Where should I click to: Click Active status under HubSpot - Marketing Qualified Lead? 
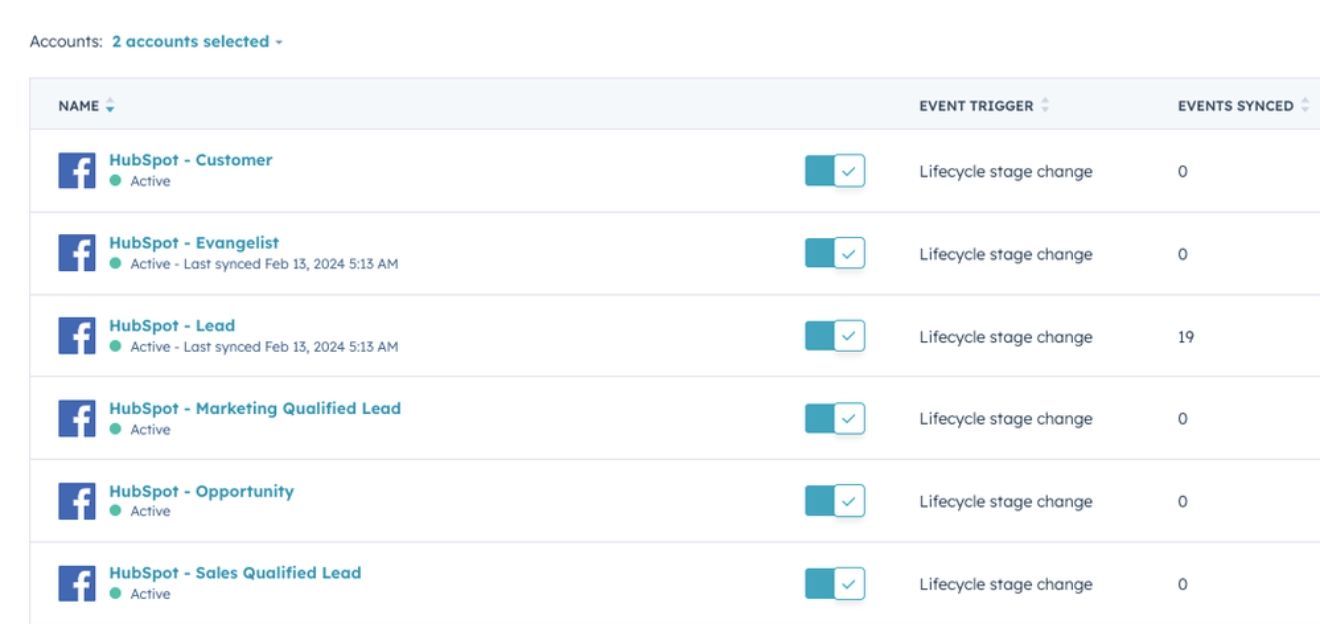(x=150, y=429)
